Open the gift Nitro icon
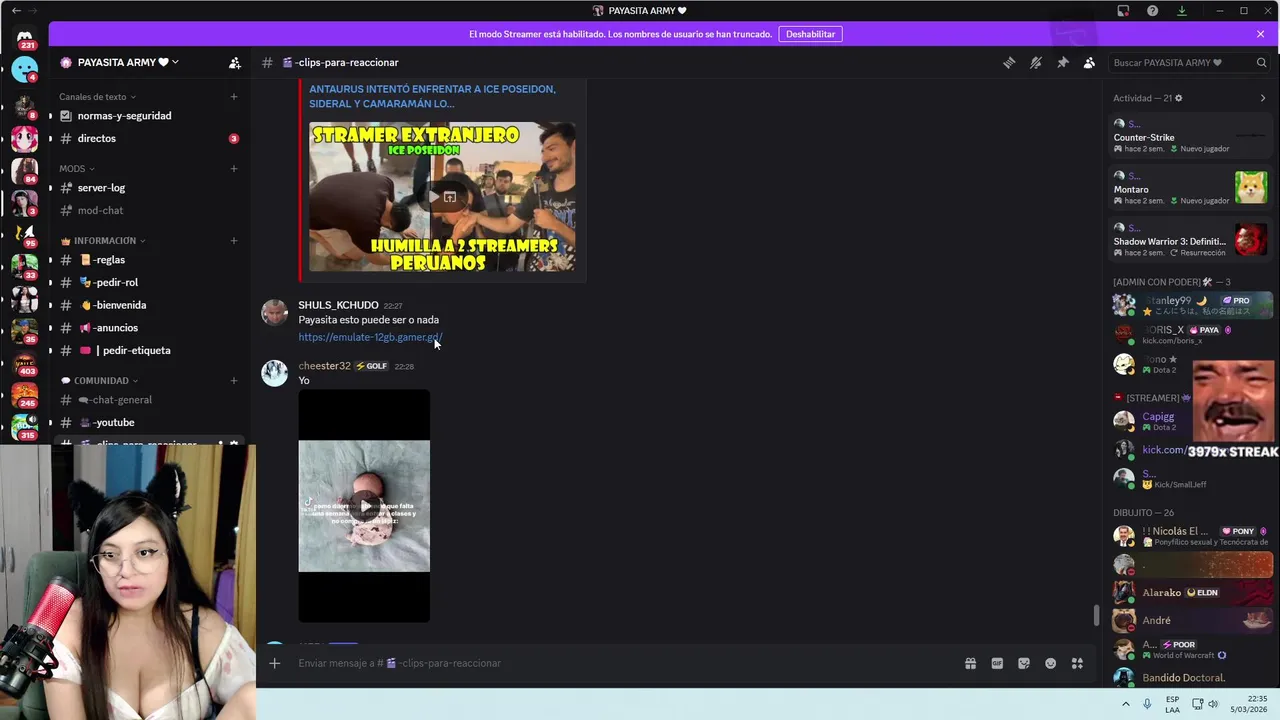Screen dimensions: 1280x720 click(970, 663)
